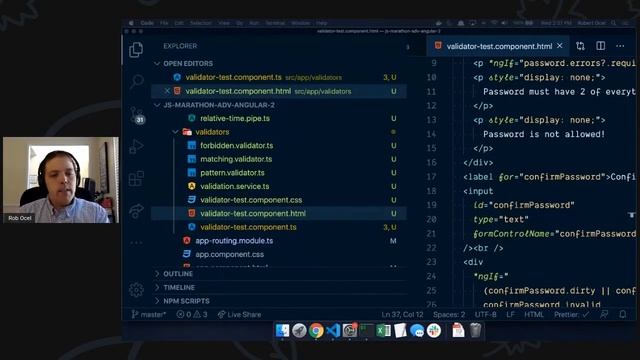
Task: Open Finder from the dock
Action: [x=282, y=330]
